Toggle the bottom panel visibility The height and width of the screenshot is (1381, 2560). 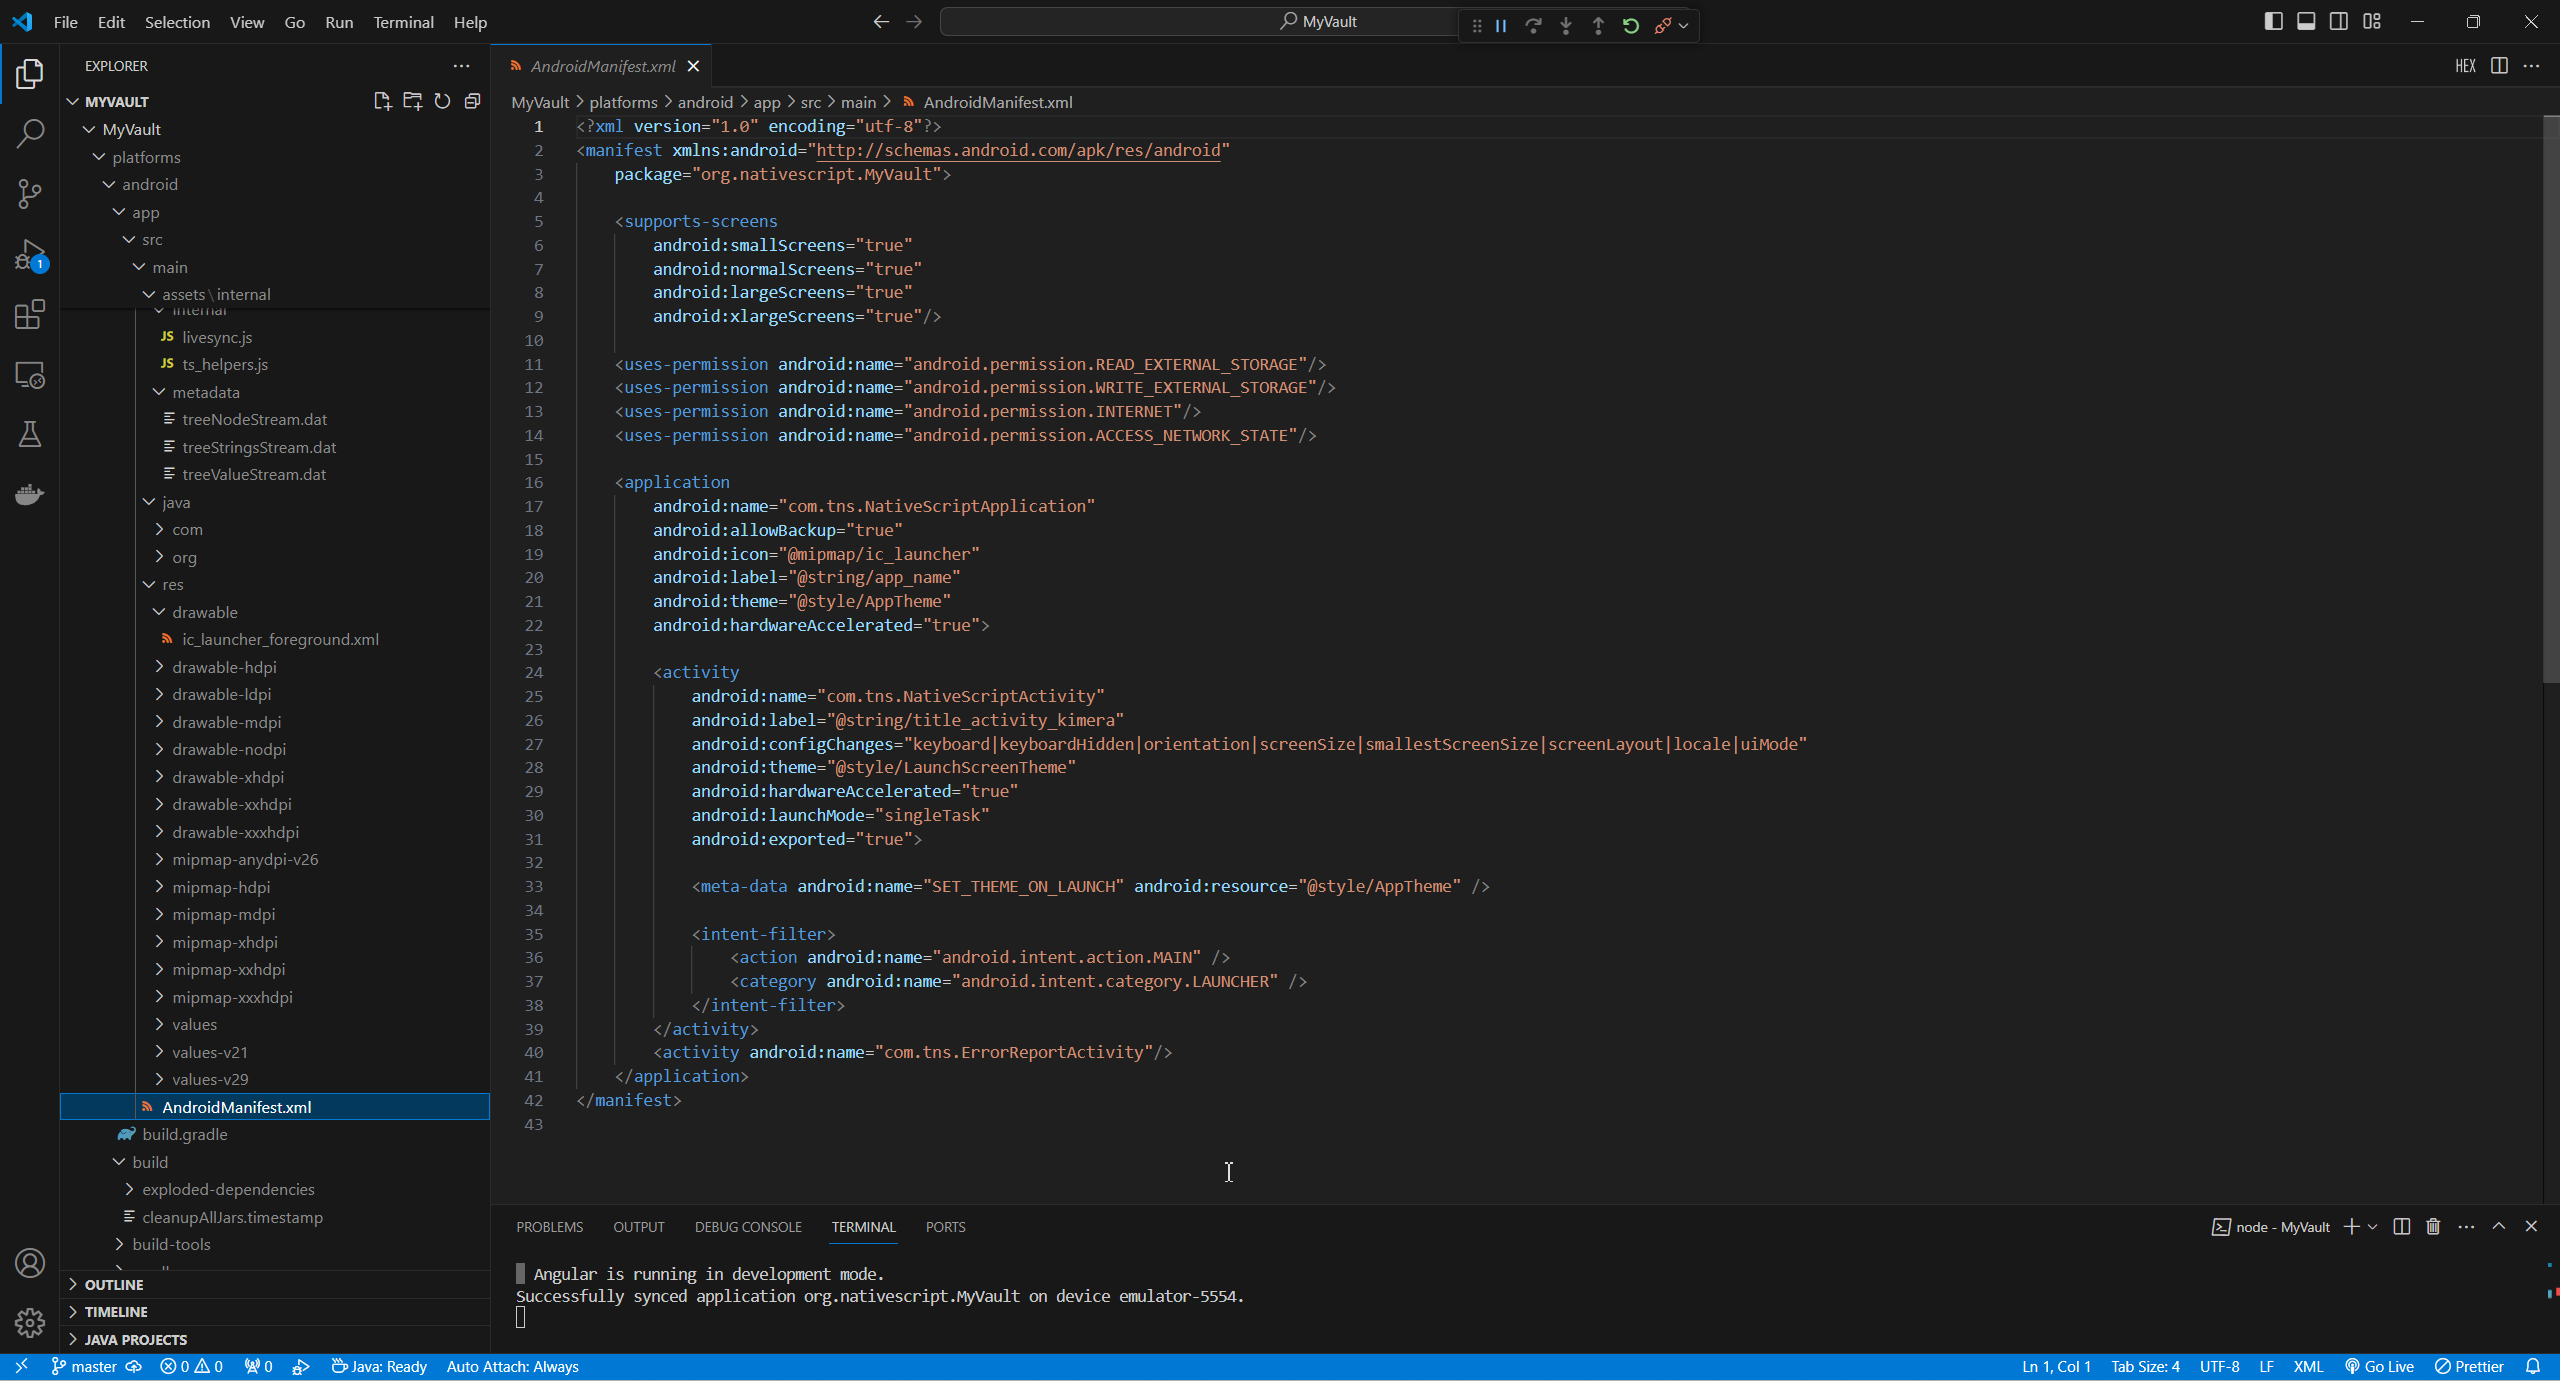[x=2306, y=21]
